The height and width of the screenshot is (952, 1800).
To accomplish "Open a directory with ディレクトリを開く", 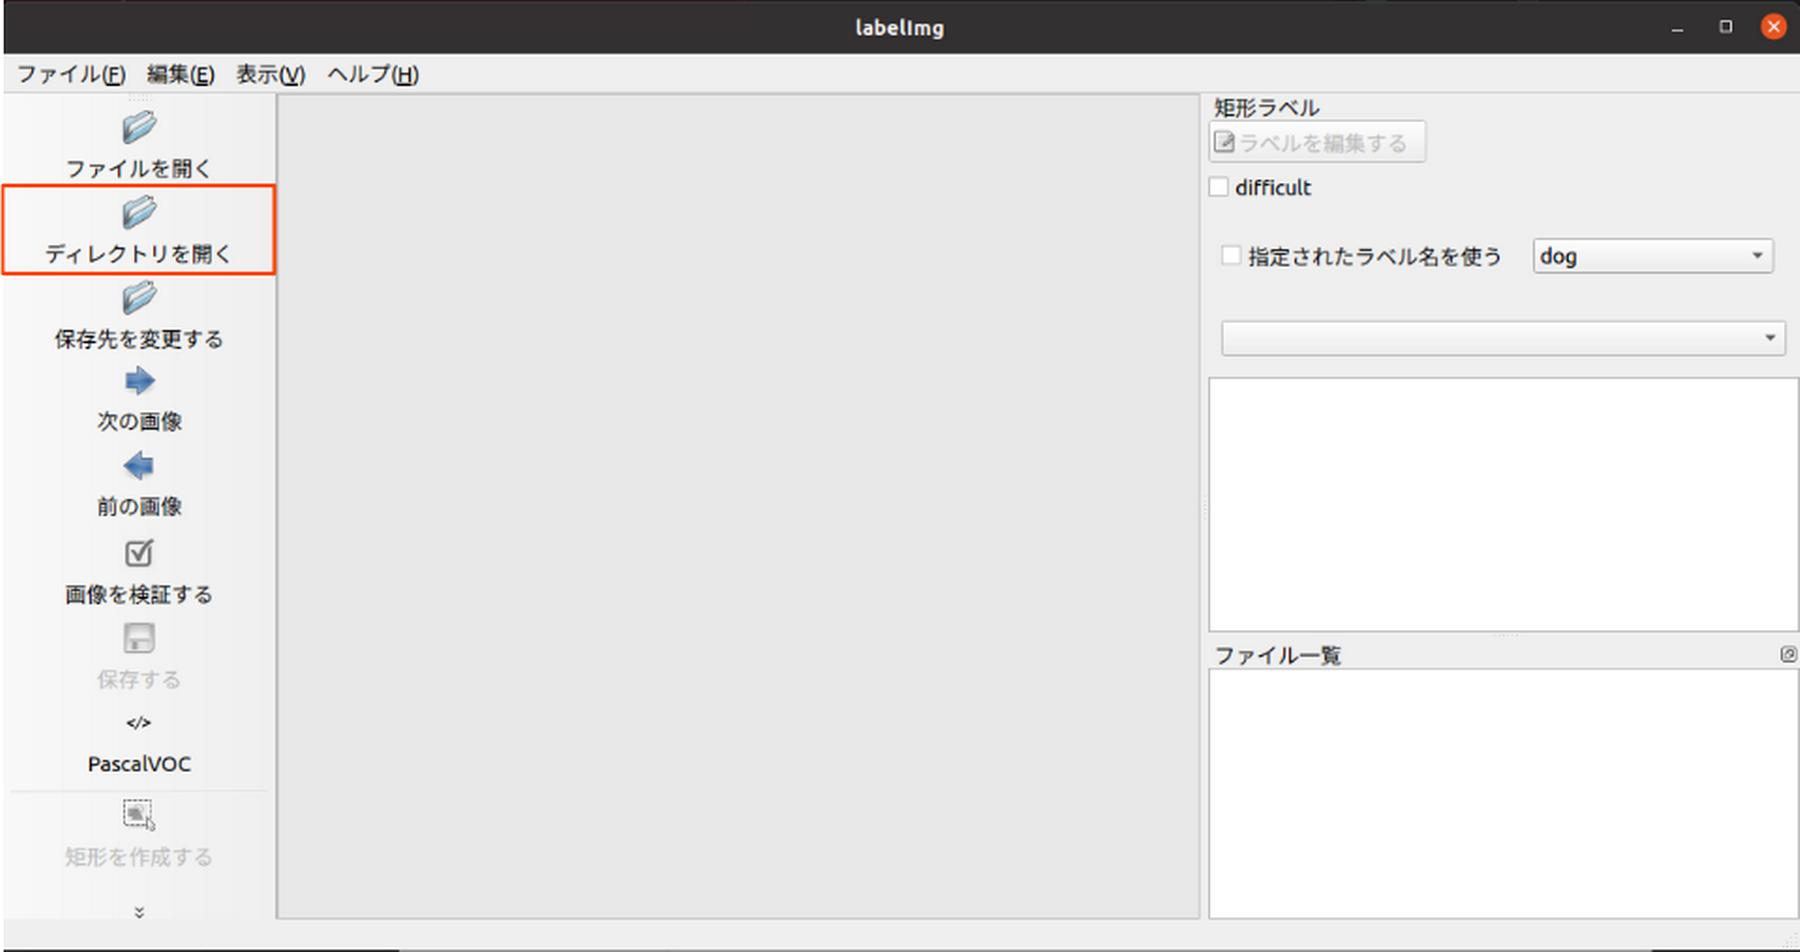I will click(x=139, y=230).
